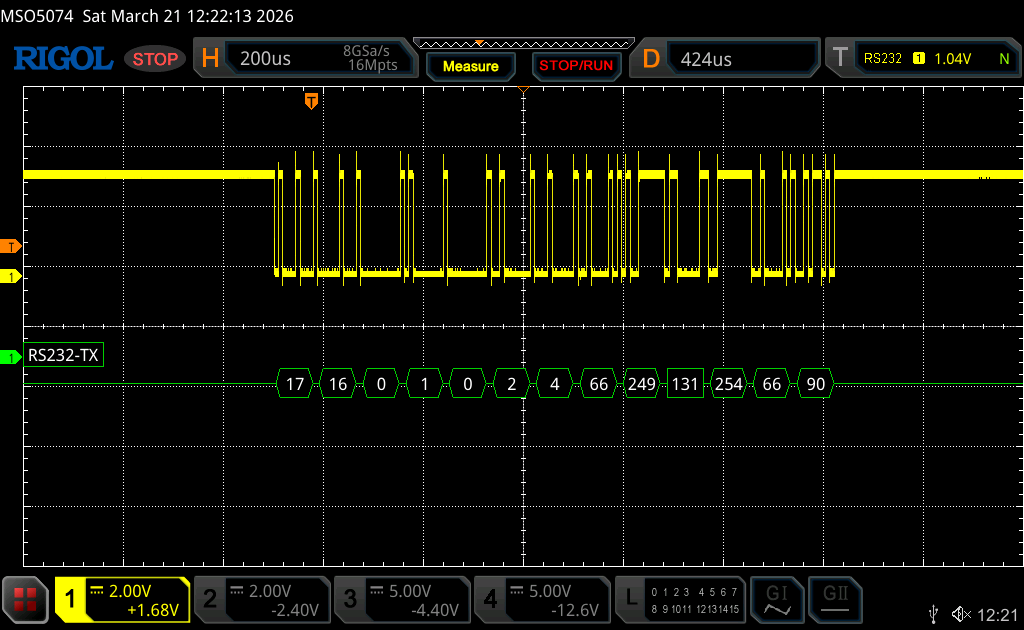Click the RIGOL logo
1024x630 pixels.
coord(62,59)
